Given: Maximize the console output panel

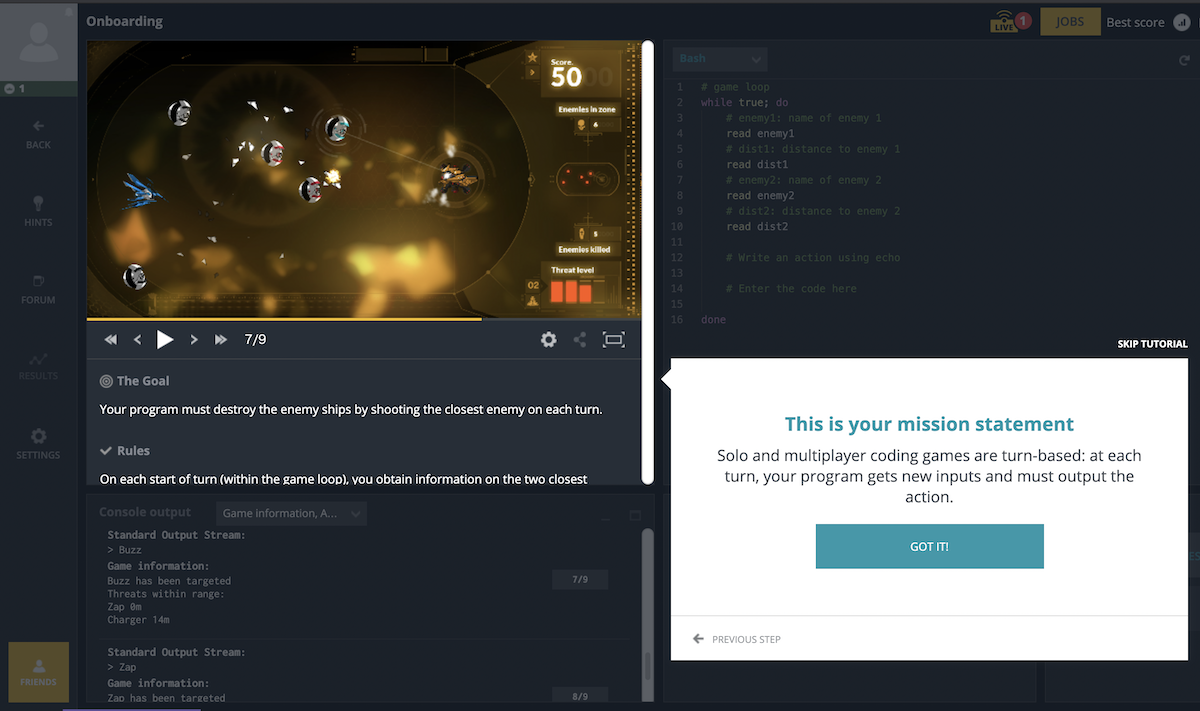Looking at the screenshot, I should tap(635, 516).
